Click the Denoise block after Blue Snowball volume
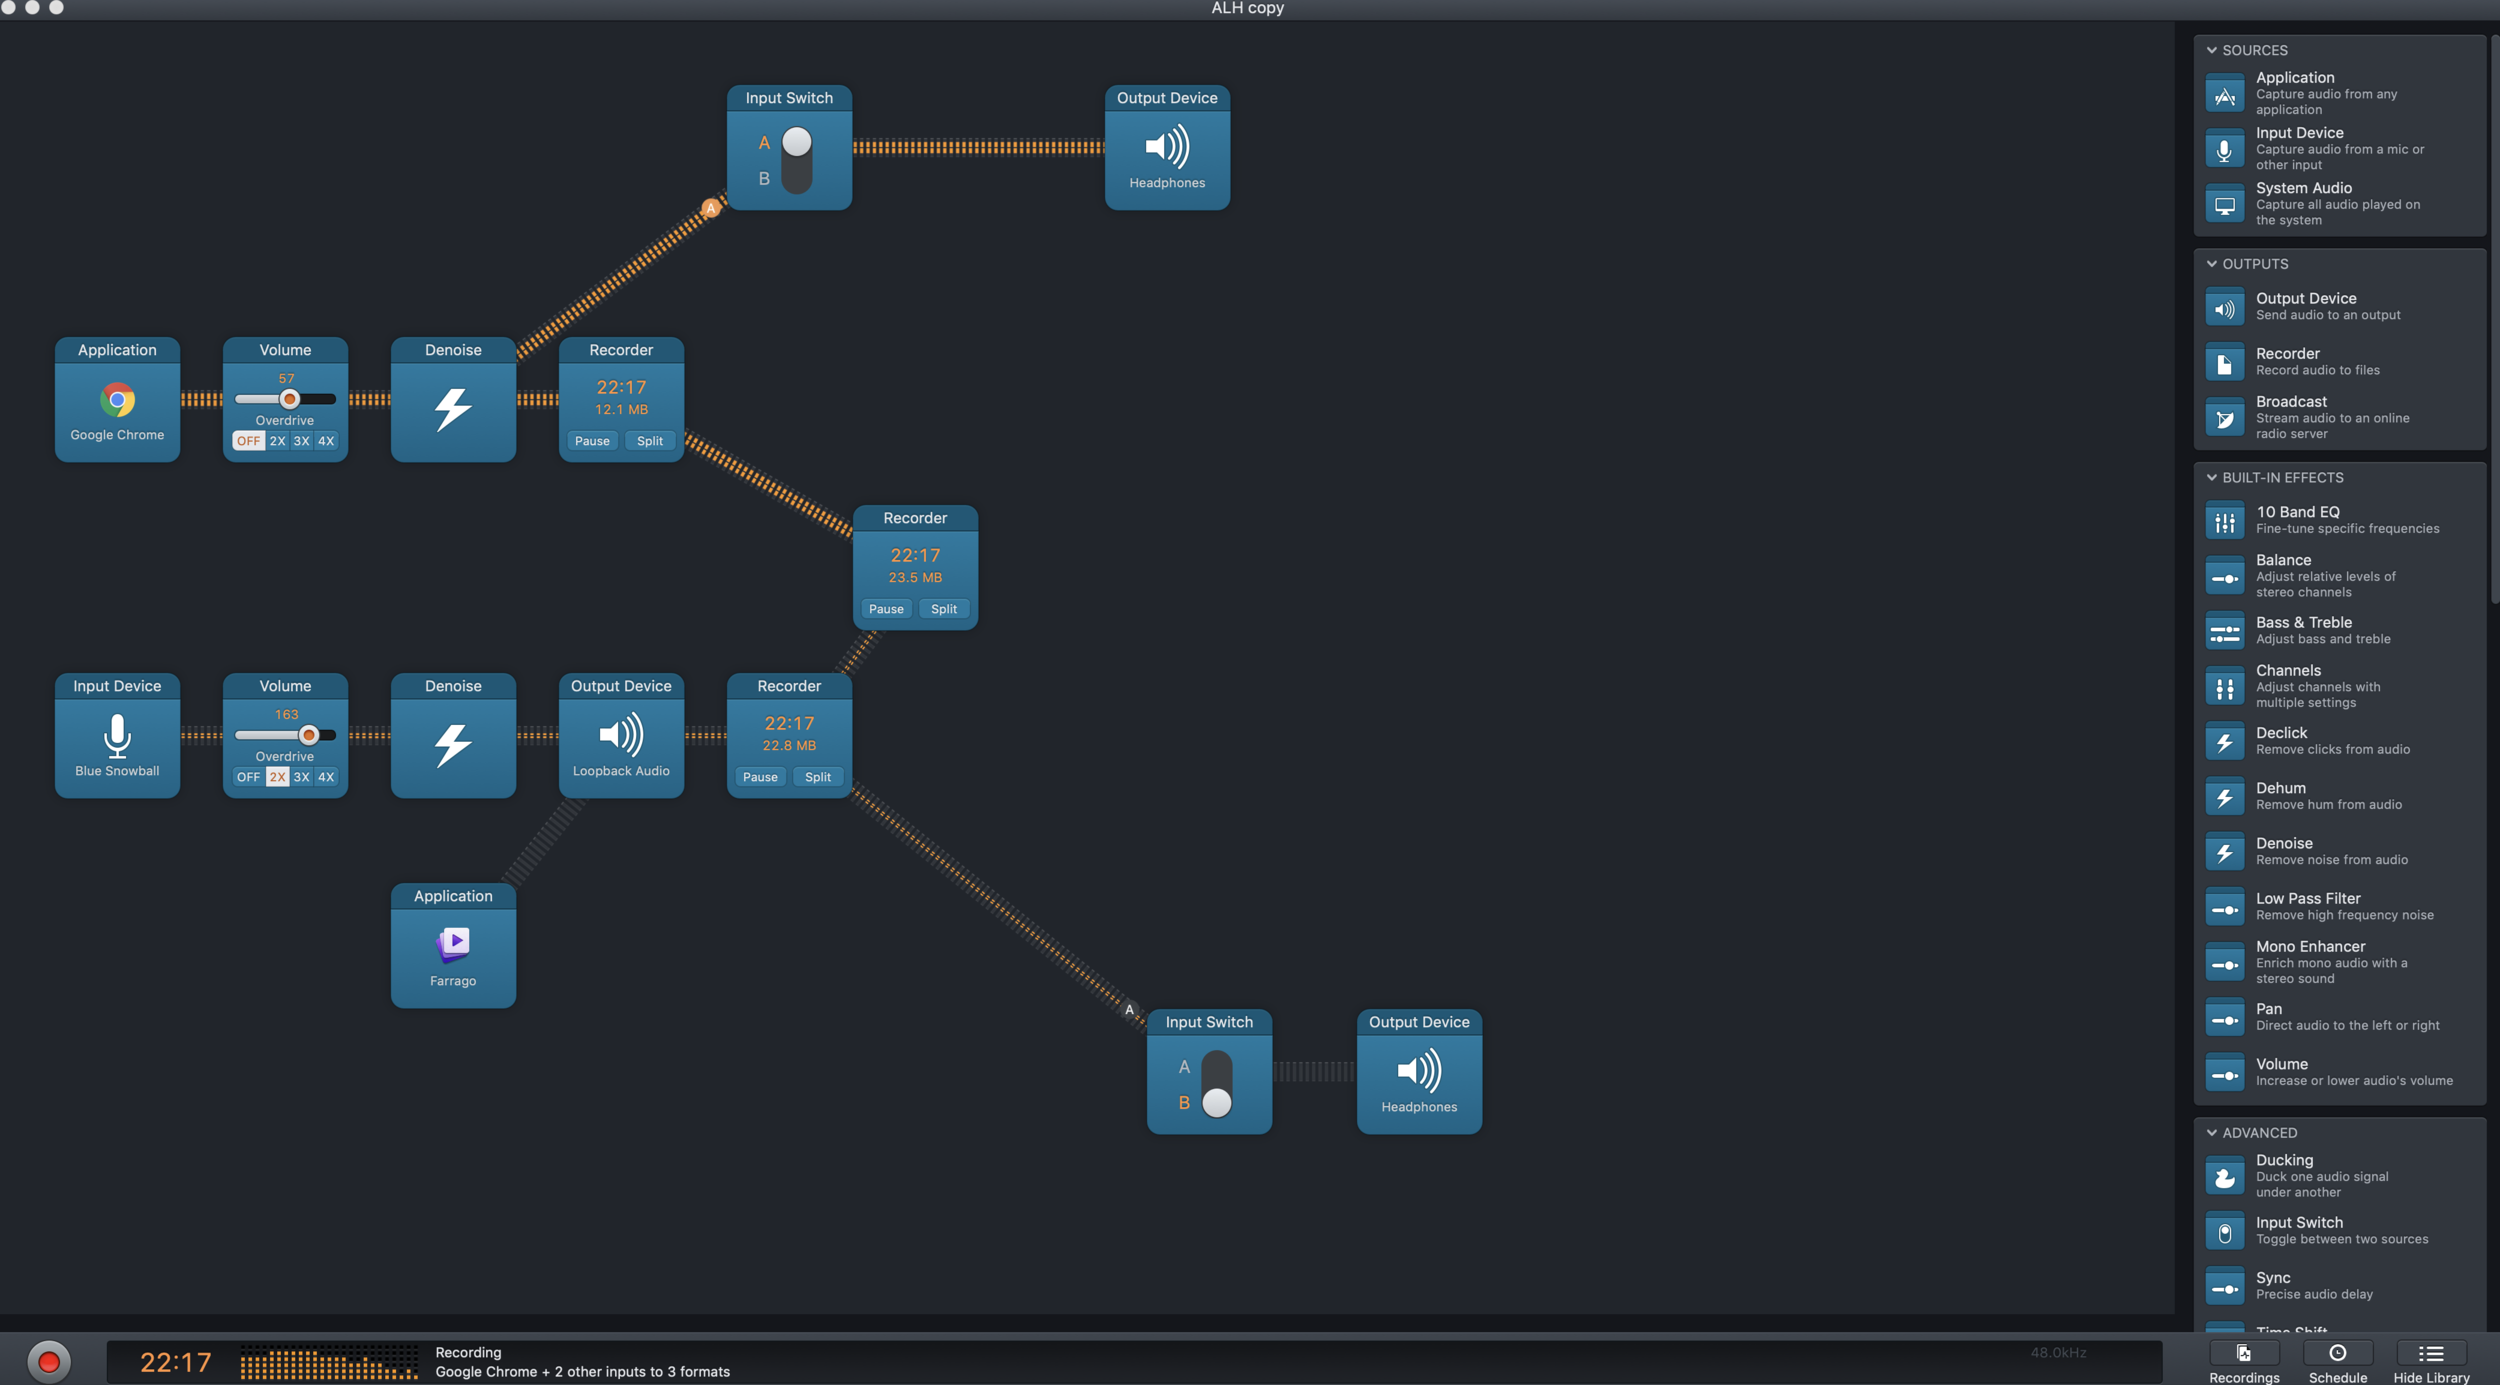 click(453, 735)
